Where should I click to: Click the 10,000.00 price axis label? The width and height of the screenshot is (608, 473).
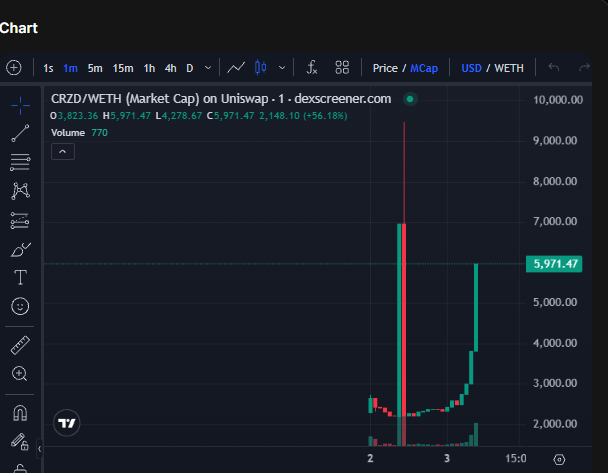coord(558,100)
